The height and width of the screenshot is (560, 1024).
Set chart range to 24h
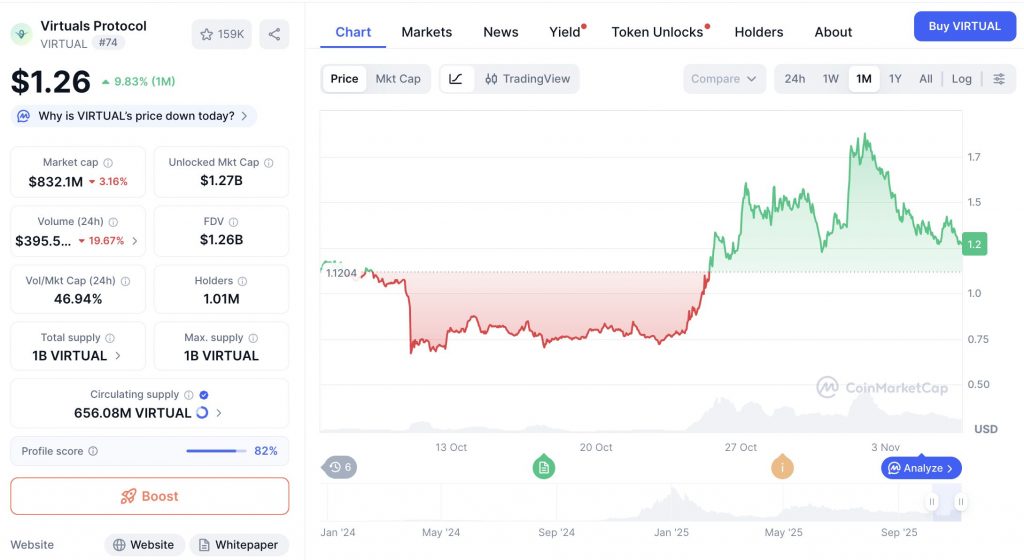tap(795, 79)
